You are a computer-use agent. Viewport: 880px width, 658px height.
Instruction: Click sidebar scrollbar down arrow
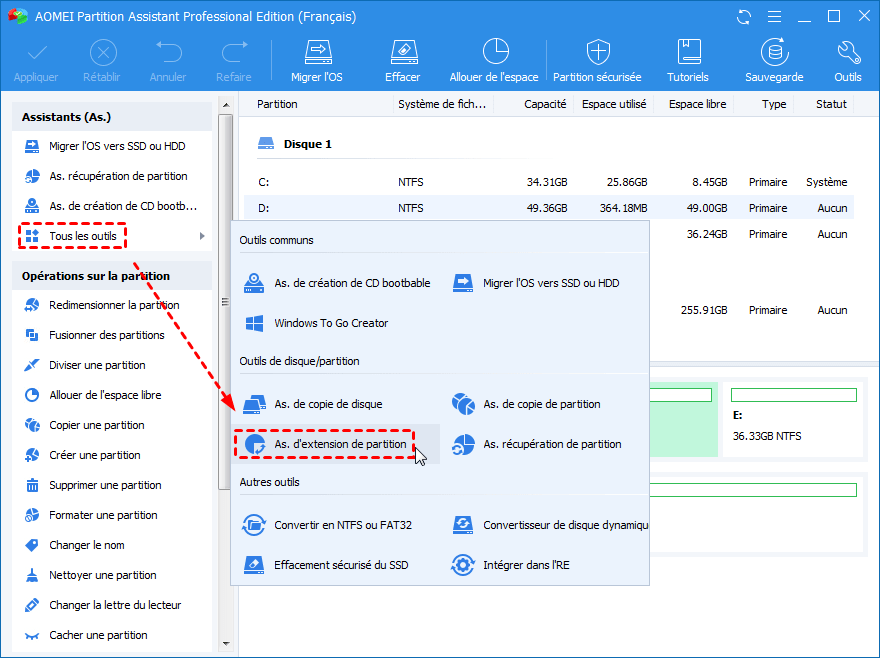pyautogui.click(x=226, y=643)
